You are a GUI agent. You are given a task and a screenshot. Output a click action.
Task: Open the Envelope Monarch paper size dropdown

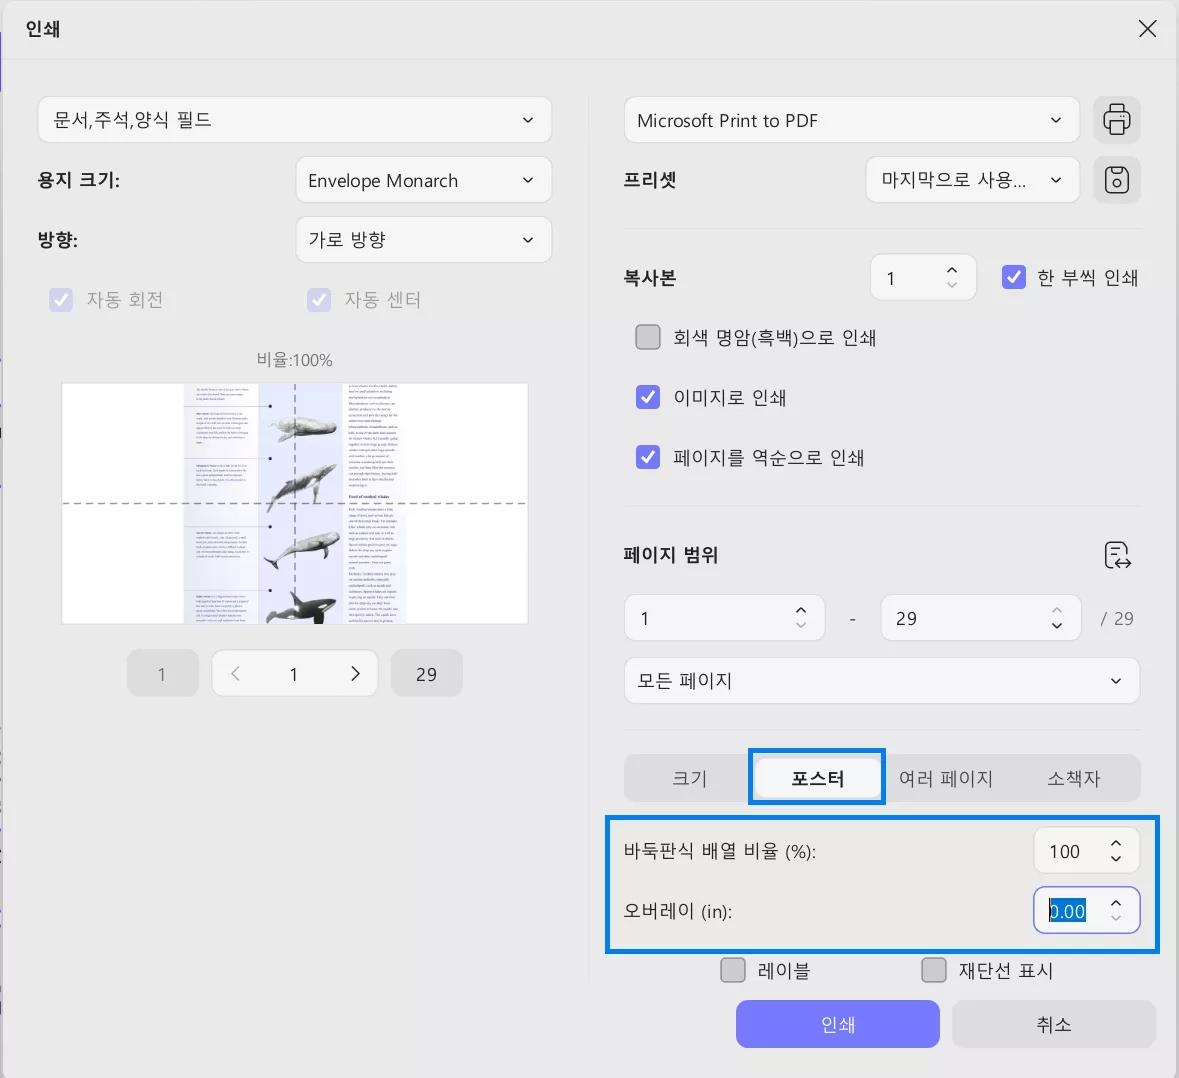424,180
